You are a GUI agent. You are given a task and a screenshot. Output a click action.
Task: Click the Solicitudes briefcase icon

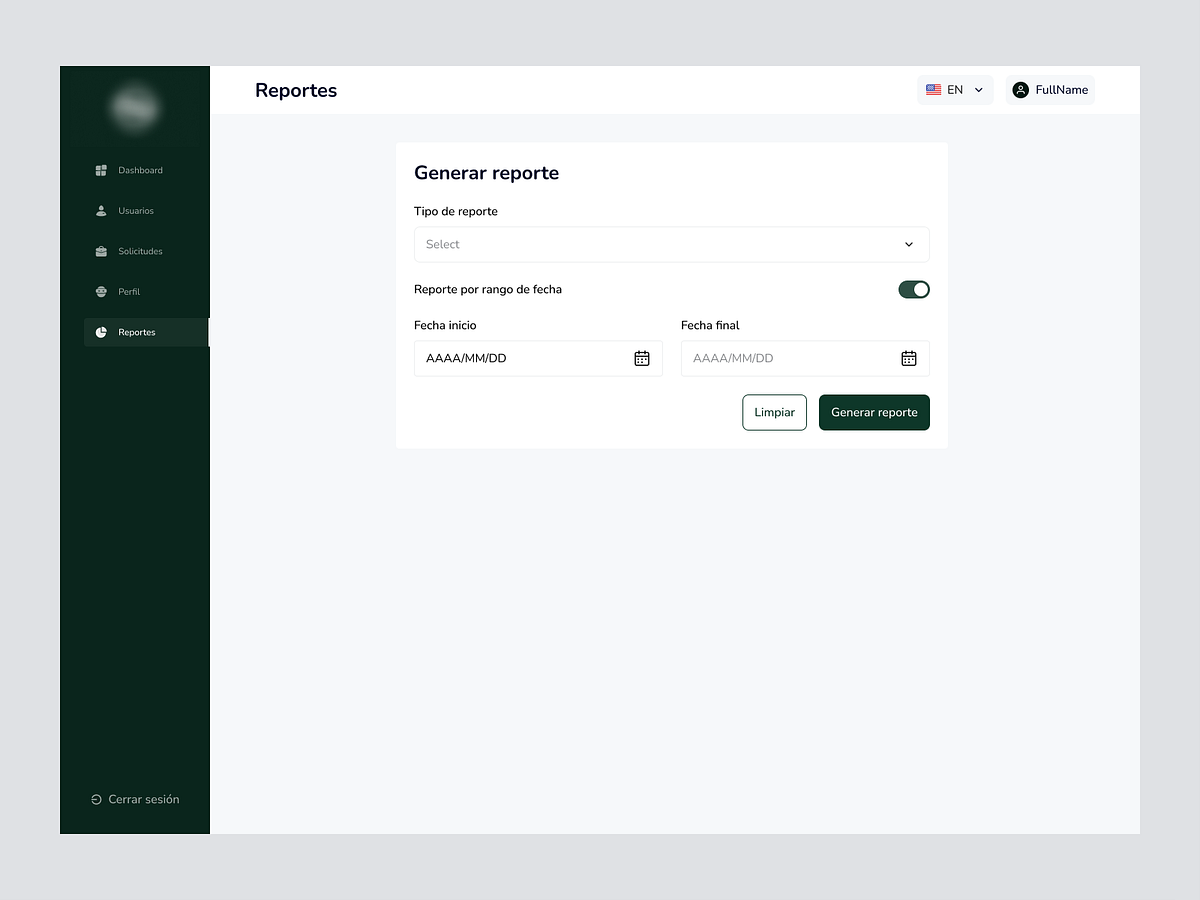click(x=101, y=251)
